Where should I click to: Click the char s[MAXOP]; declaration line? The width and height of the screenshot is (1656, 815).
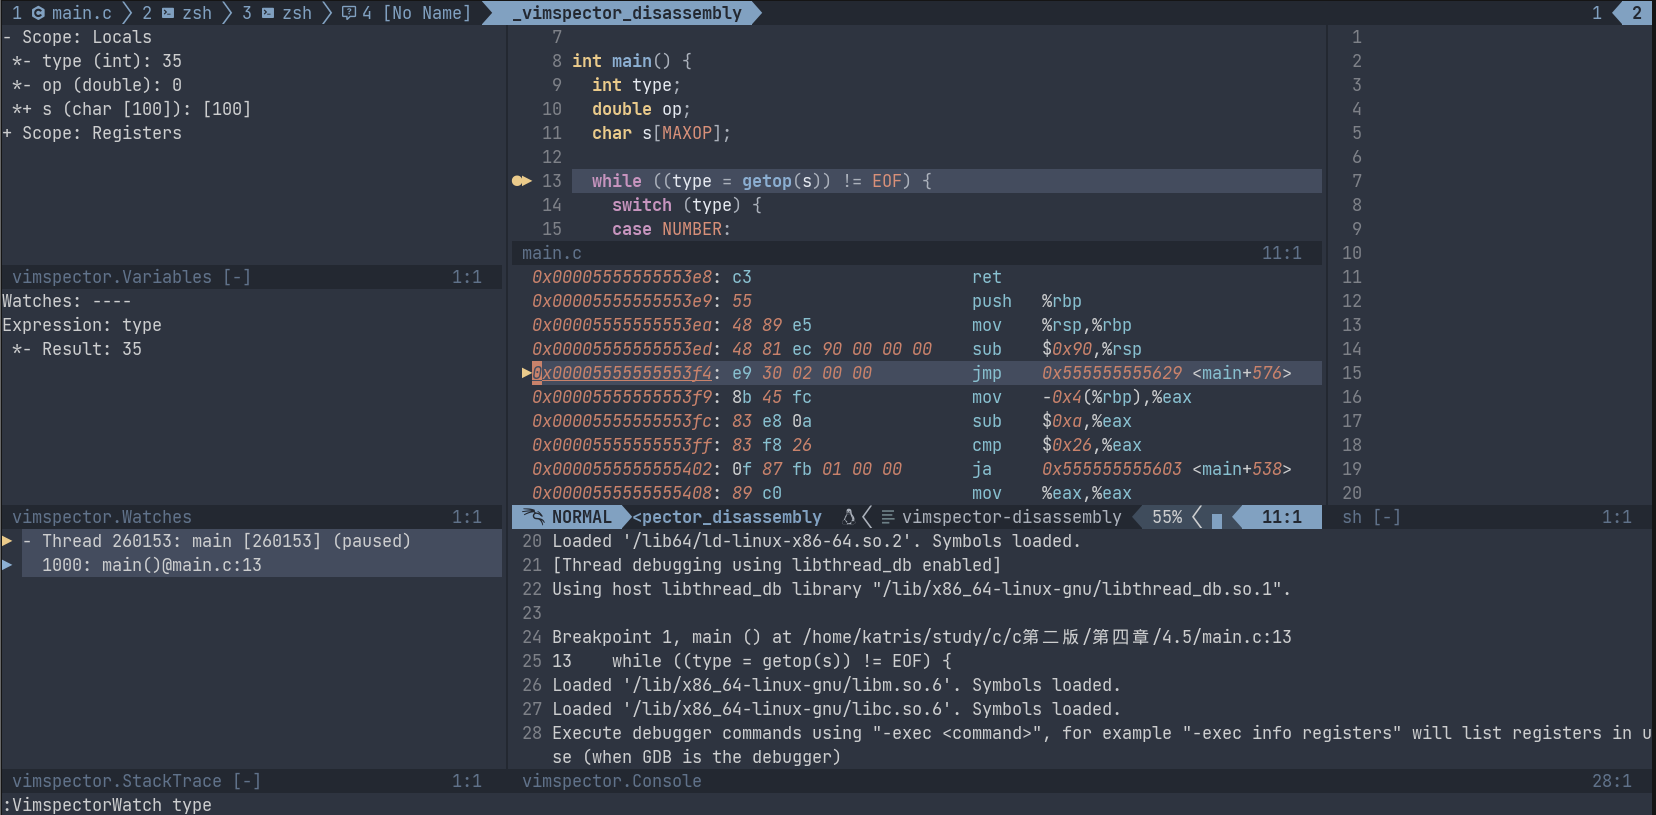[661, 133]
